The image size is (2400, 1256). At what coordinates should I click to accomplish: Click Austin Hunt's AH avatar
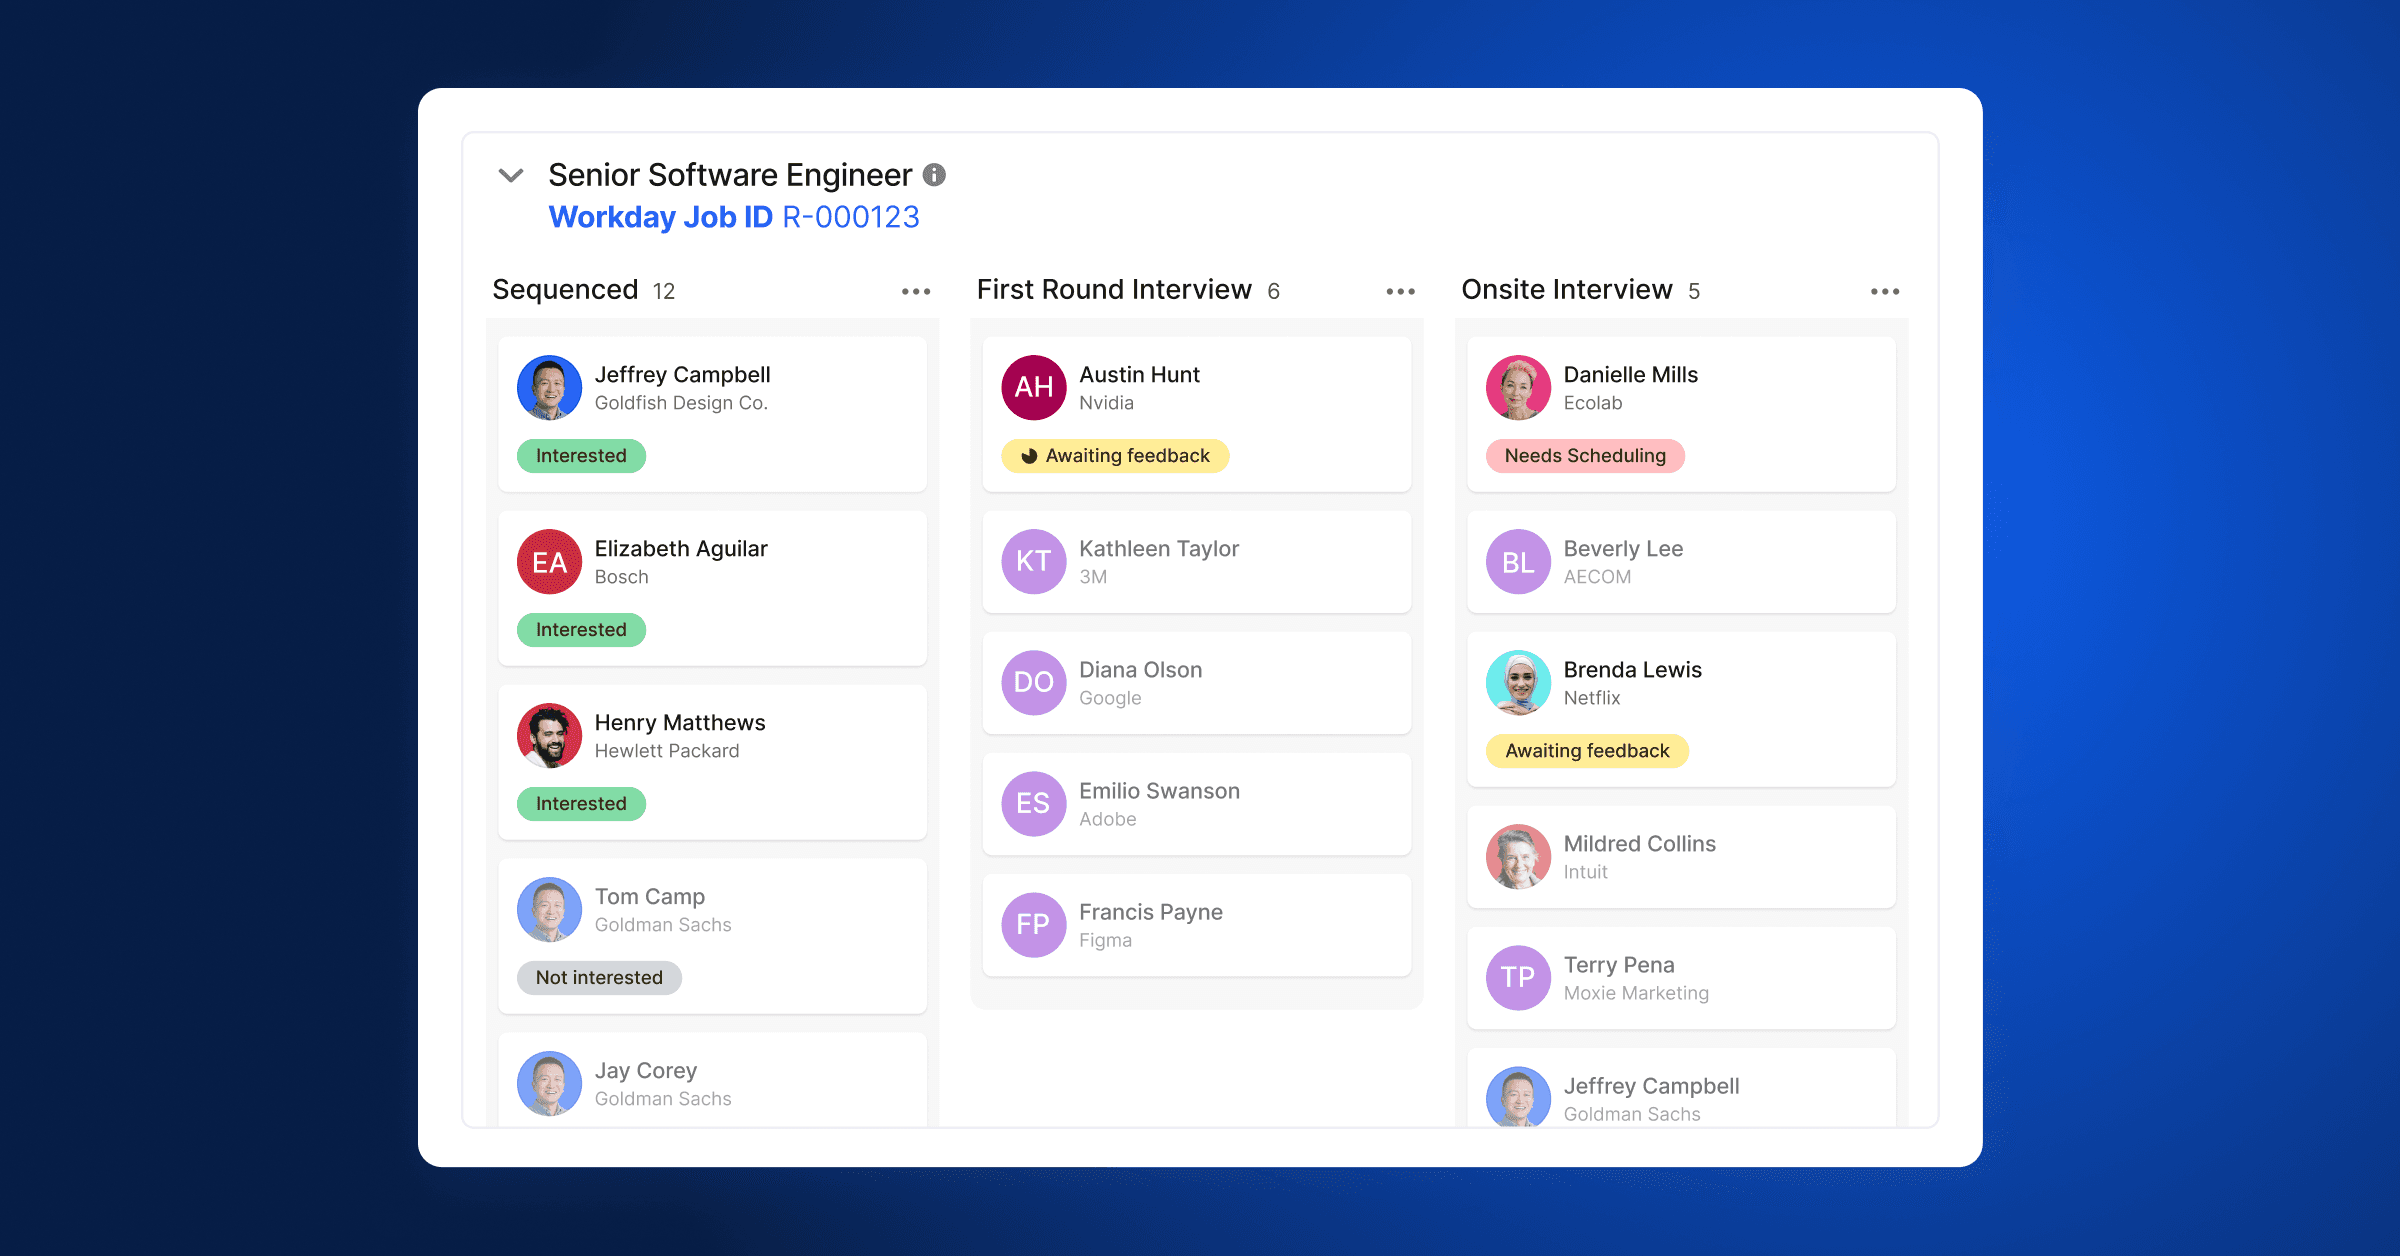coord(1033,387)
